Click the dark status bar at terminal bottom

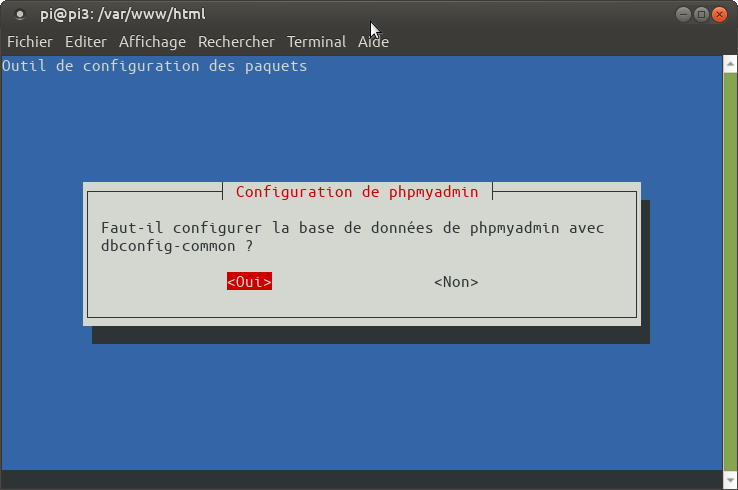click(360, 479)
